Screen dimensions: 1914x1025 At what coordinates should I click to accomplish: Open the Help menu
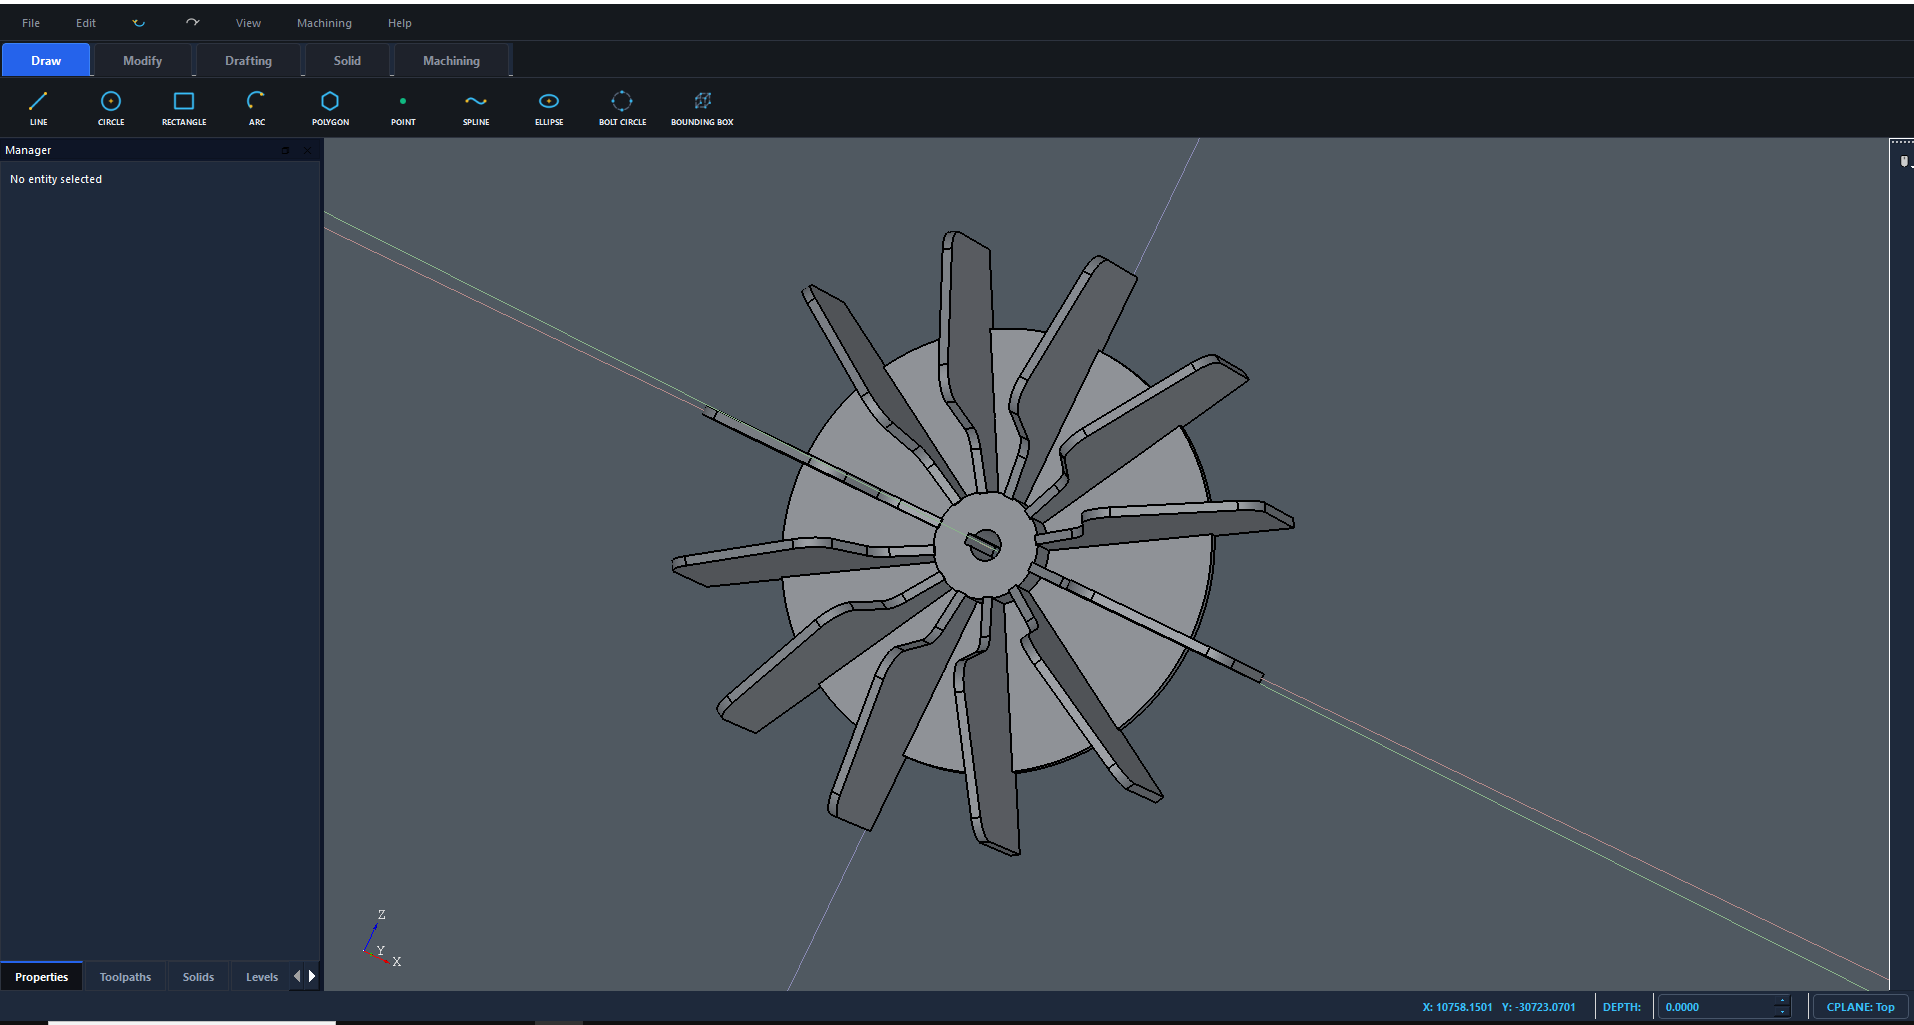pyautogui.click(x=399, y=23)
